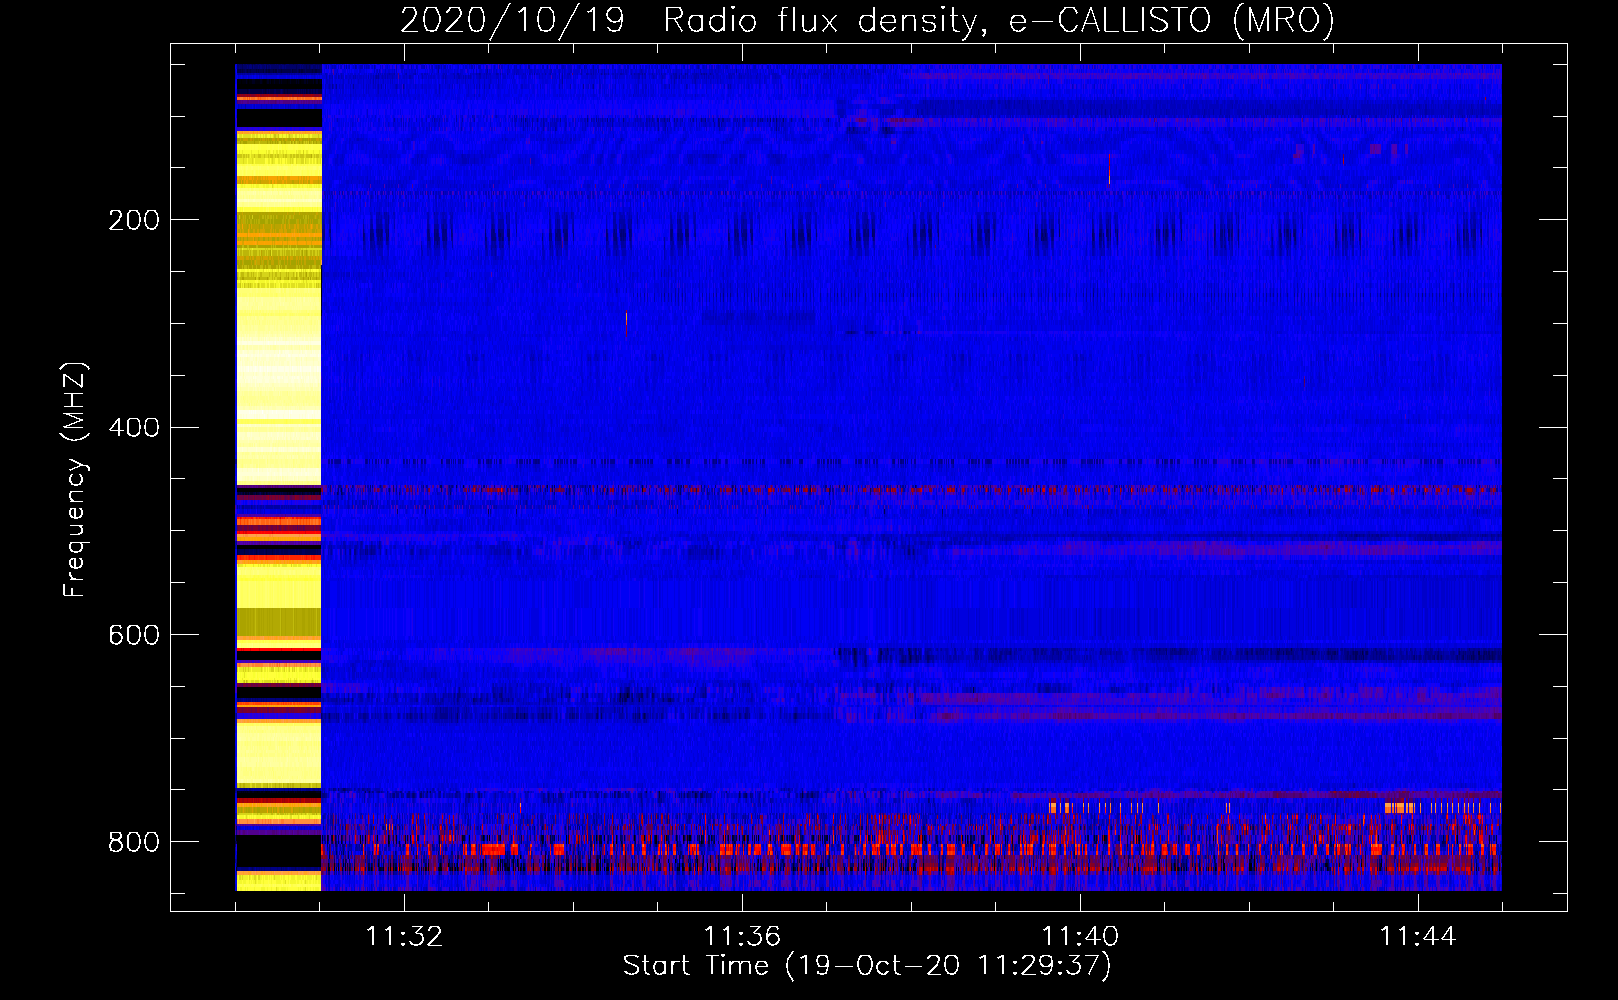This screenshot has width=1618, height=1000.
Task: Click the '11:44' time tick label
Action: point(1418,937)
